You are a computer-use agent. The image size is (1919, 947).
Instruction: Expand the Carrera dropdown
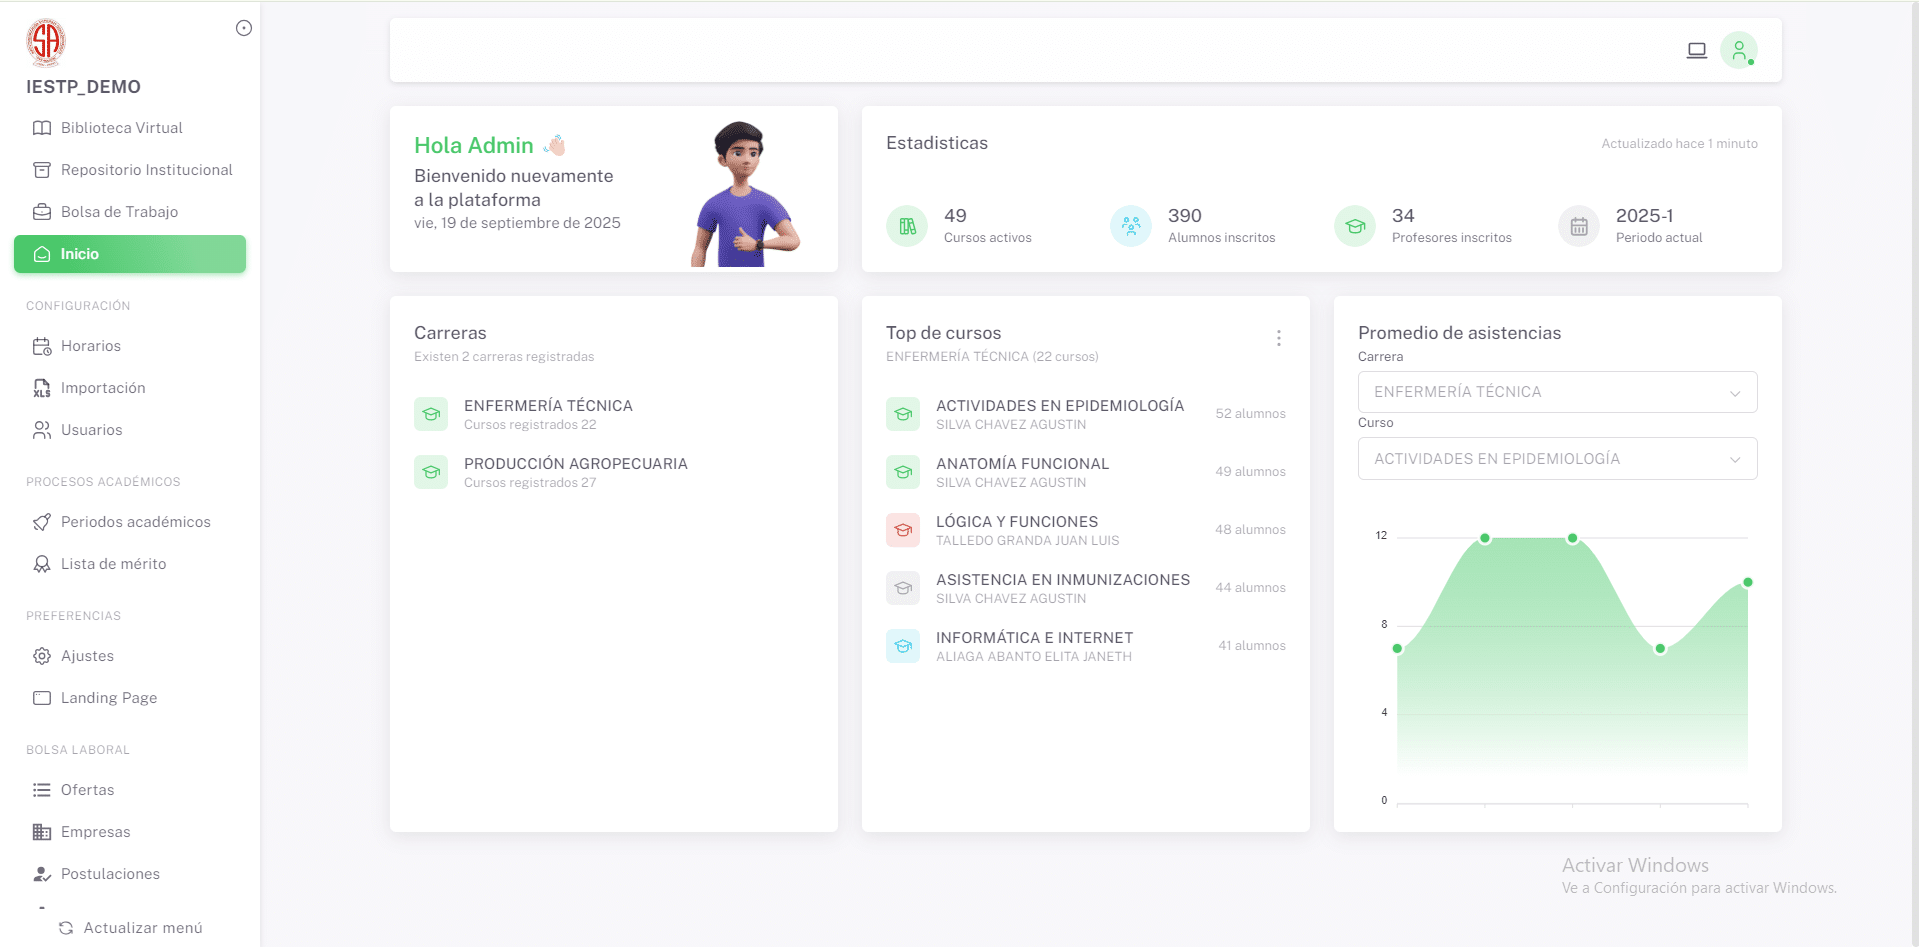1557,392
